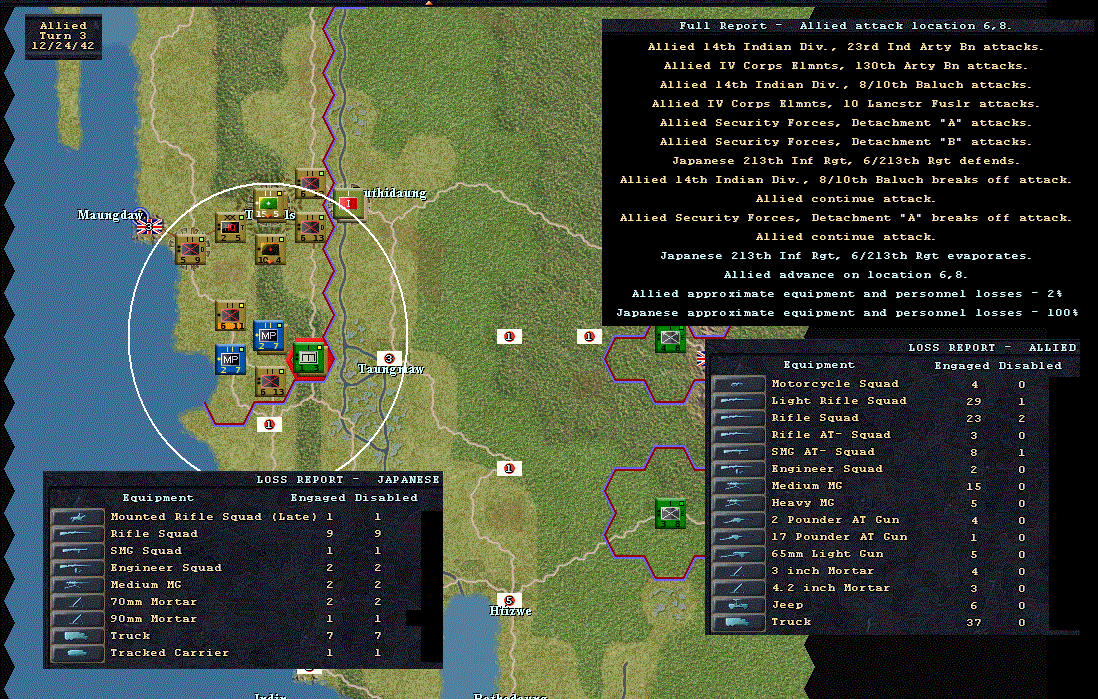Viewport: 1098px width, 699px height.
Task: Click the SMG AT- Squad equipment icon
Action: 738,452
